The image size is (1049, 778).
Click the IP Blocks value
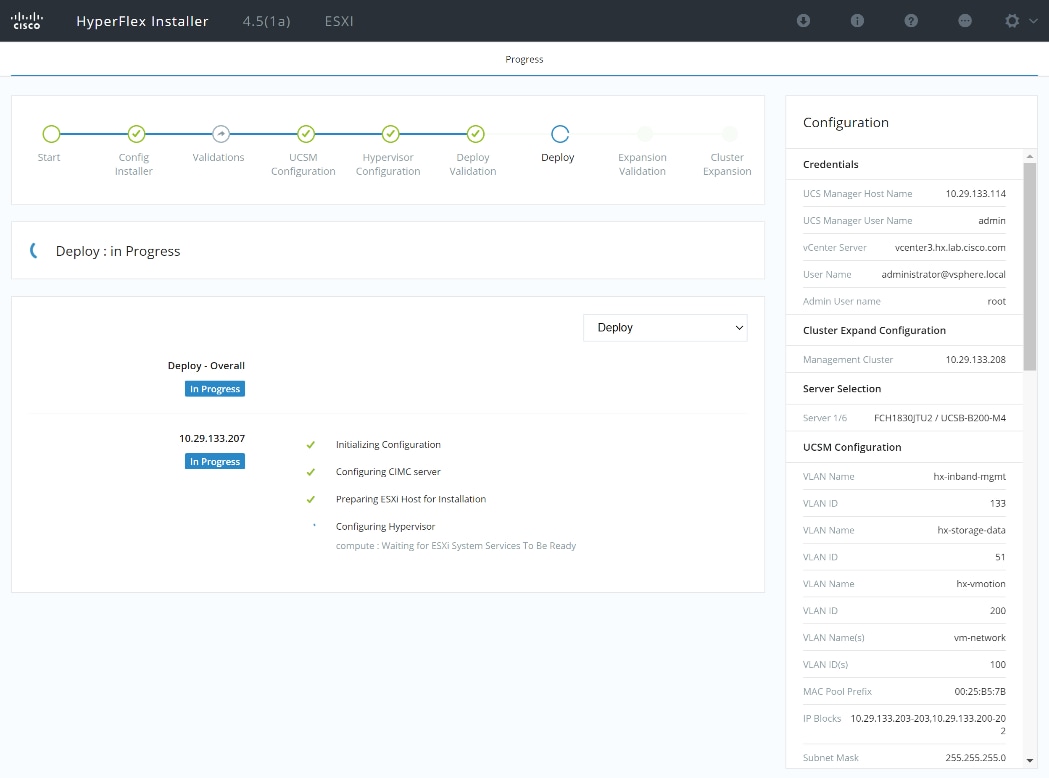coord(928,724)
